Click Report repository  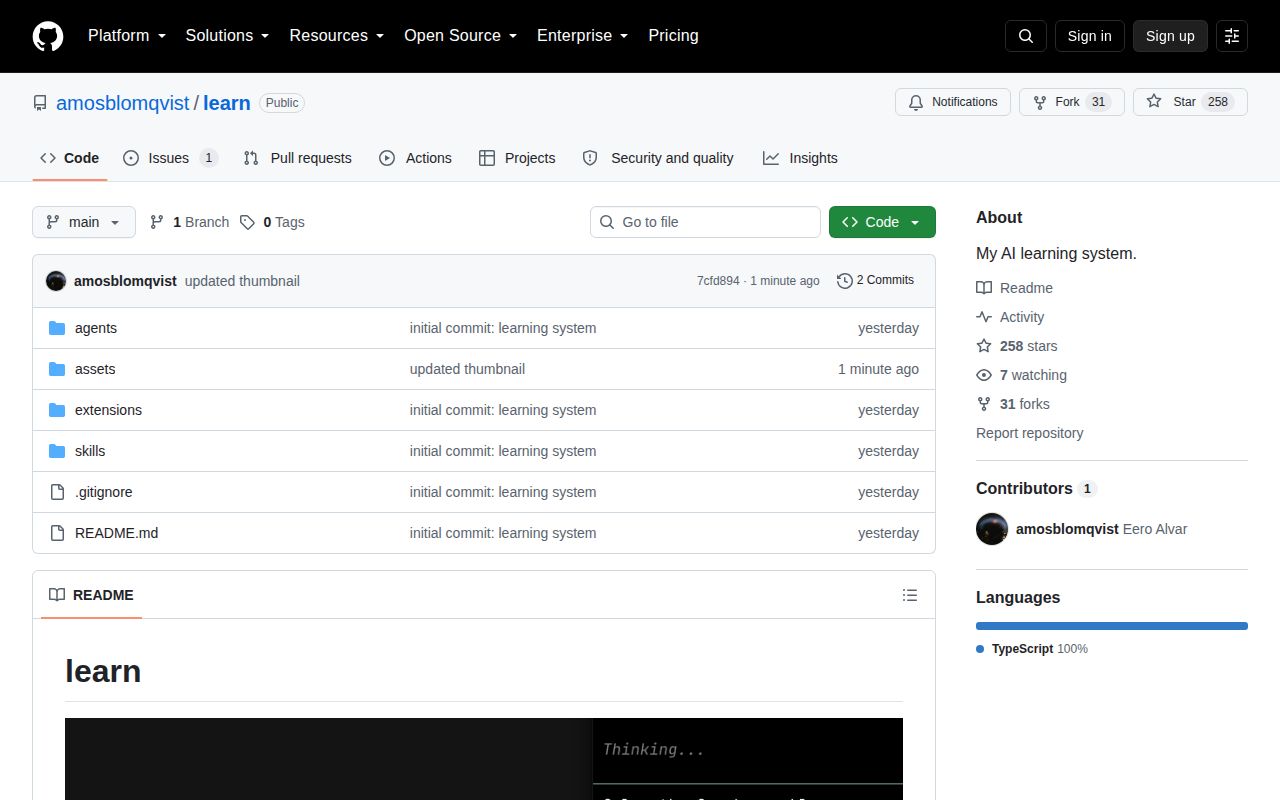(1029, 433)
